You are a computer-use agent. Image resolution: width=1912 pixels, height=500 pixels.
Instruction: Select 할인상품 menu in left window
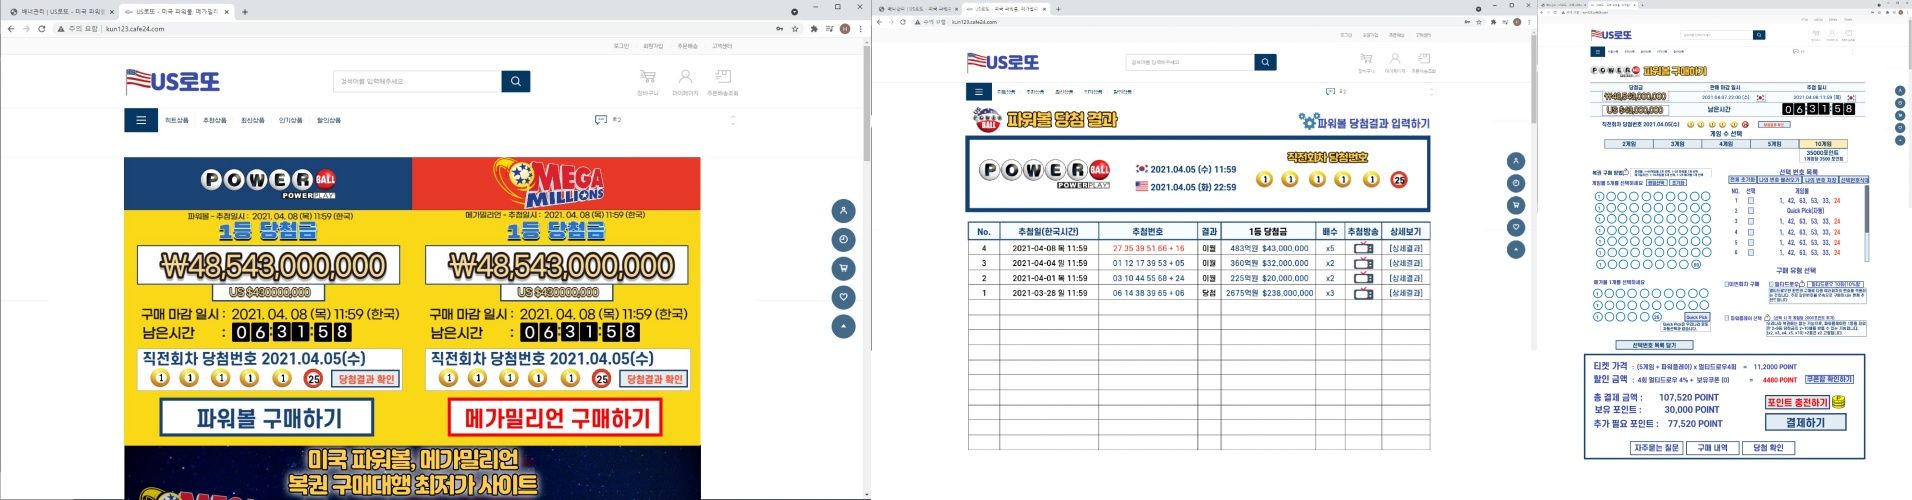pyautogui.click(x=329, y=120)
